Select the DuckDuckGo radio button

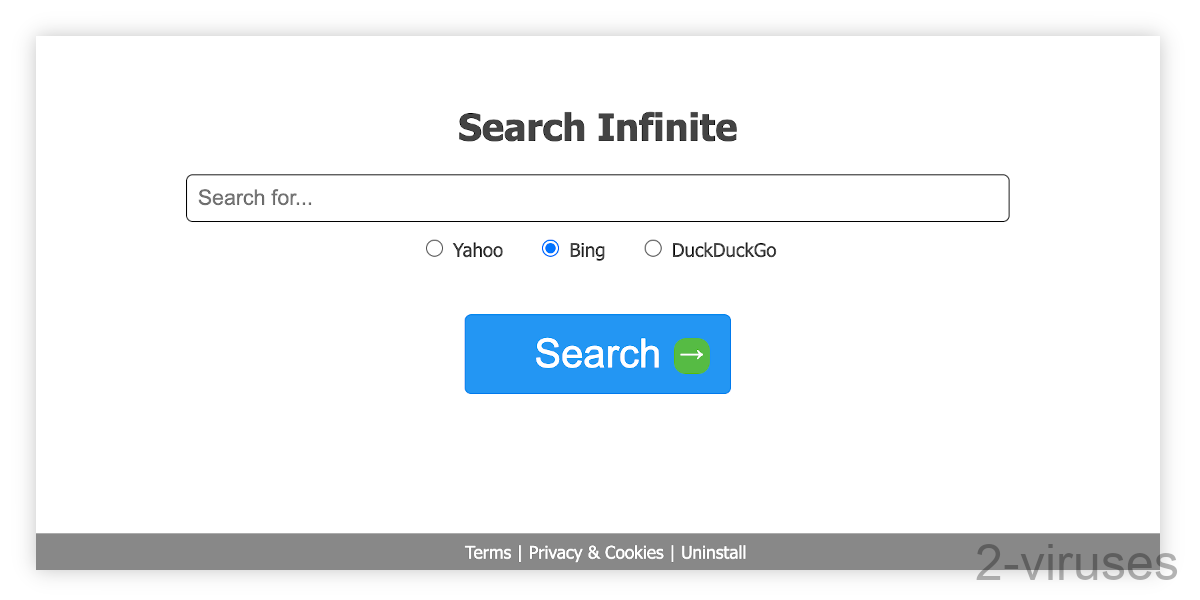[652, 248]
